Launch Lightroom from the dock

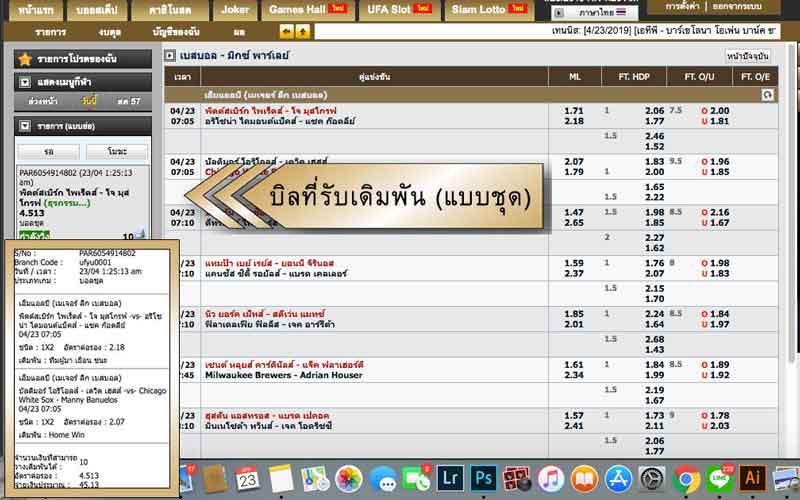tap(450, 479)
